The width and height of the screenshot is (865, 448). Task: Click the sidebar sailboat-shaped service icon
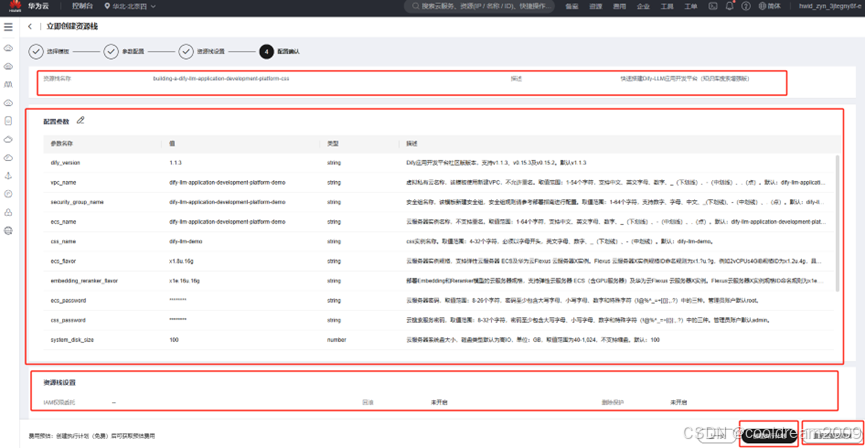point(8,175)
